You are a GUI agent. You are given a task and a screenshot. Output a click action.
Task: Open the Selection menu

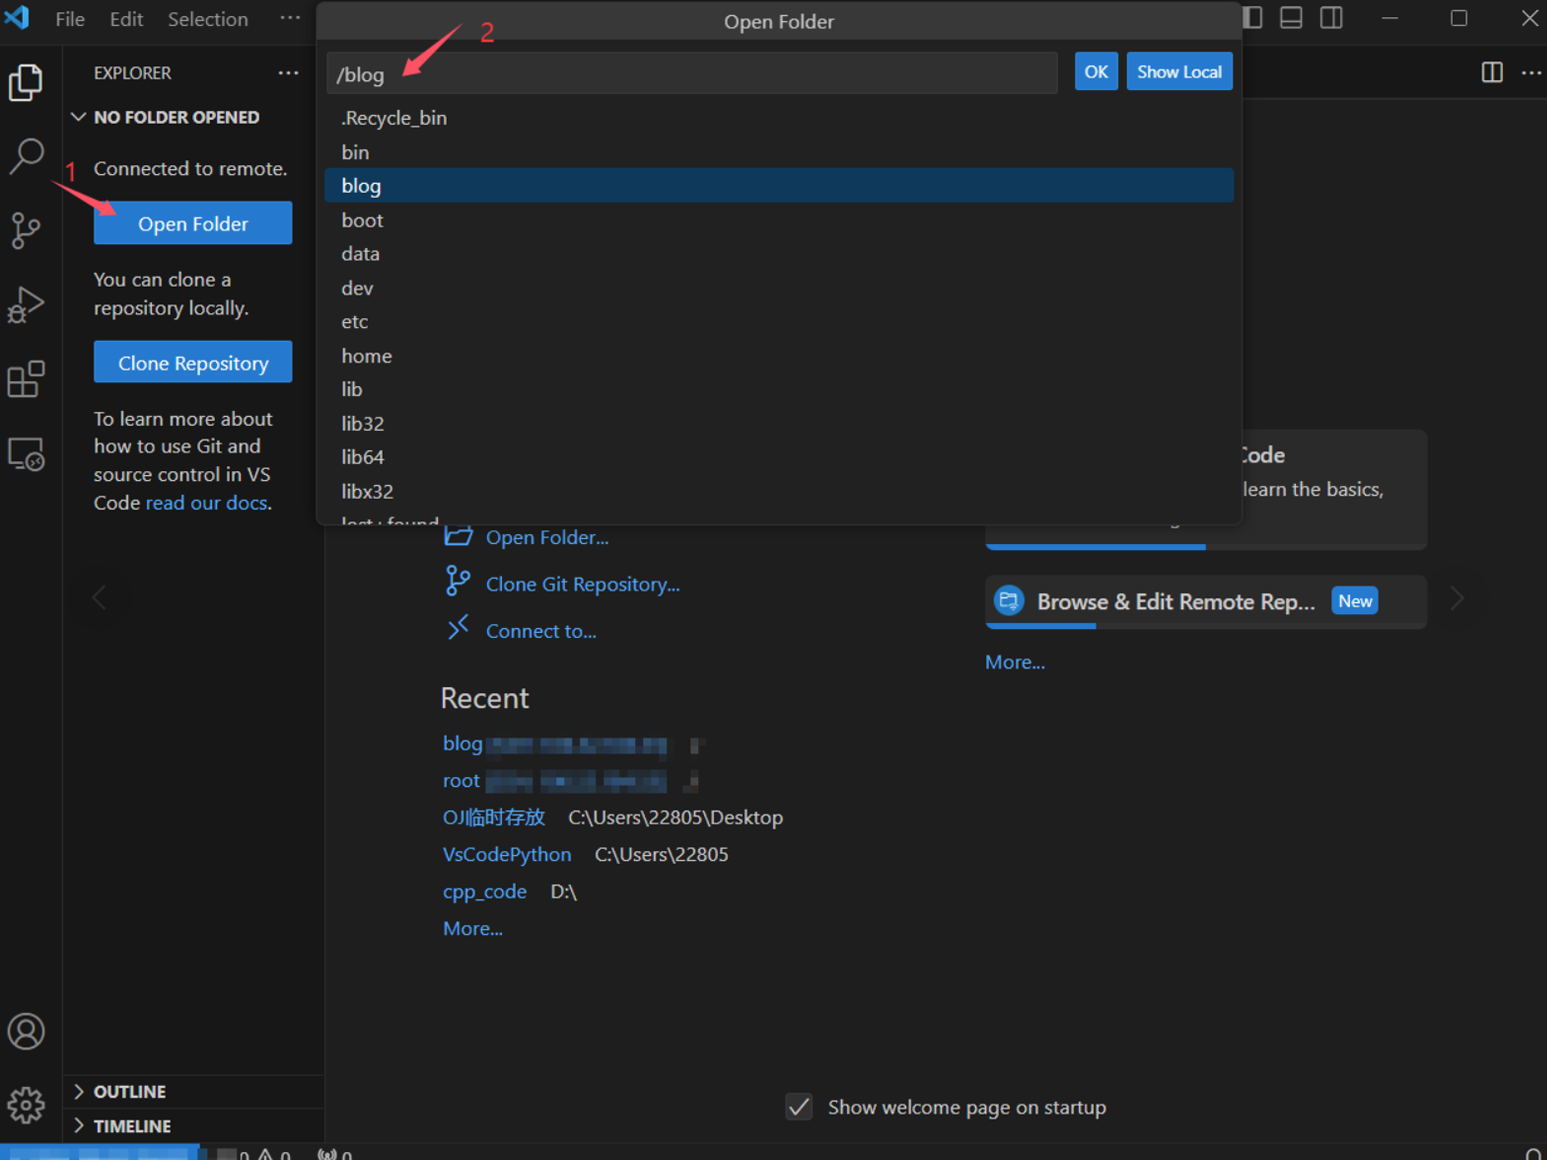point(207,19)
